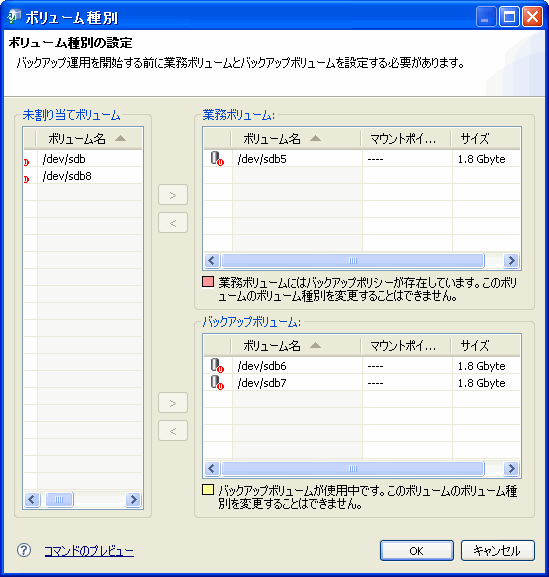Click the ---- mount point of /dev/sdb5
The width and height of the screenshot is (549, 577).
[375, 159]
